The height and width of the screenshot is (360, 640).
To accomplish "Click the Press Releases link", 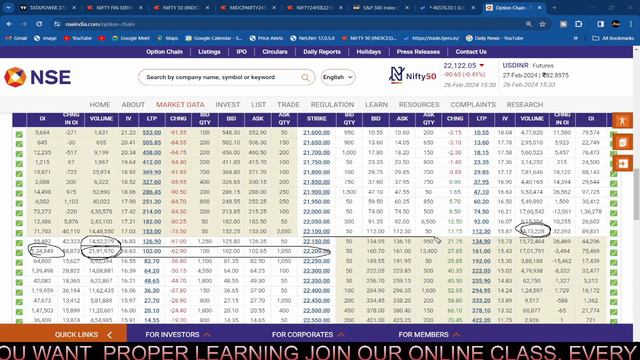I will coord(418,52).
